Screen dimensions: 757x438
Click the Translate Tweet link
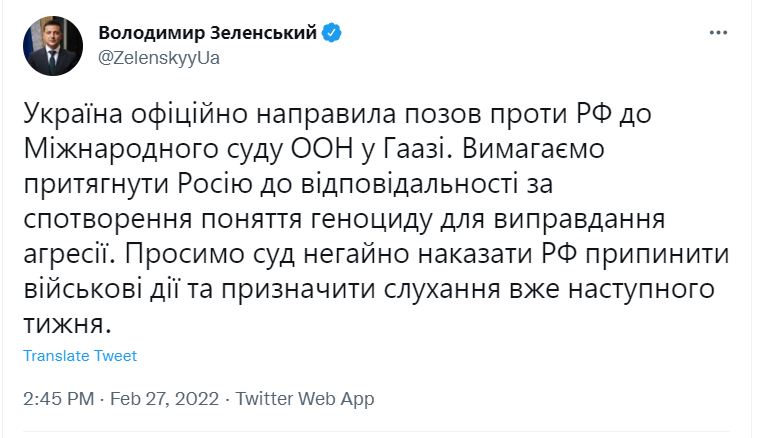tap(80, 356)
